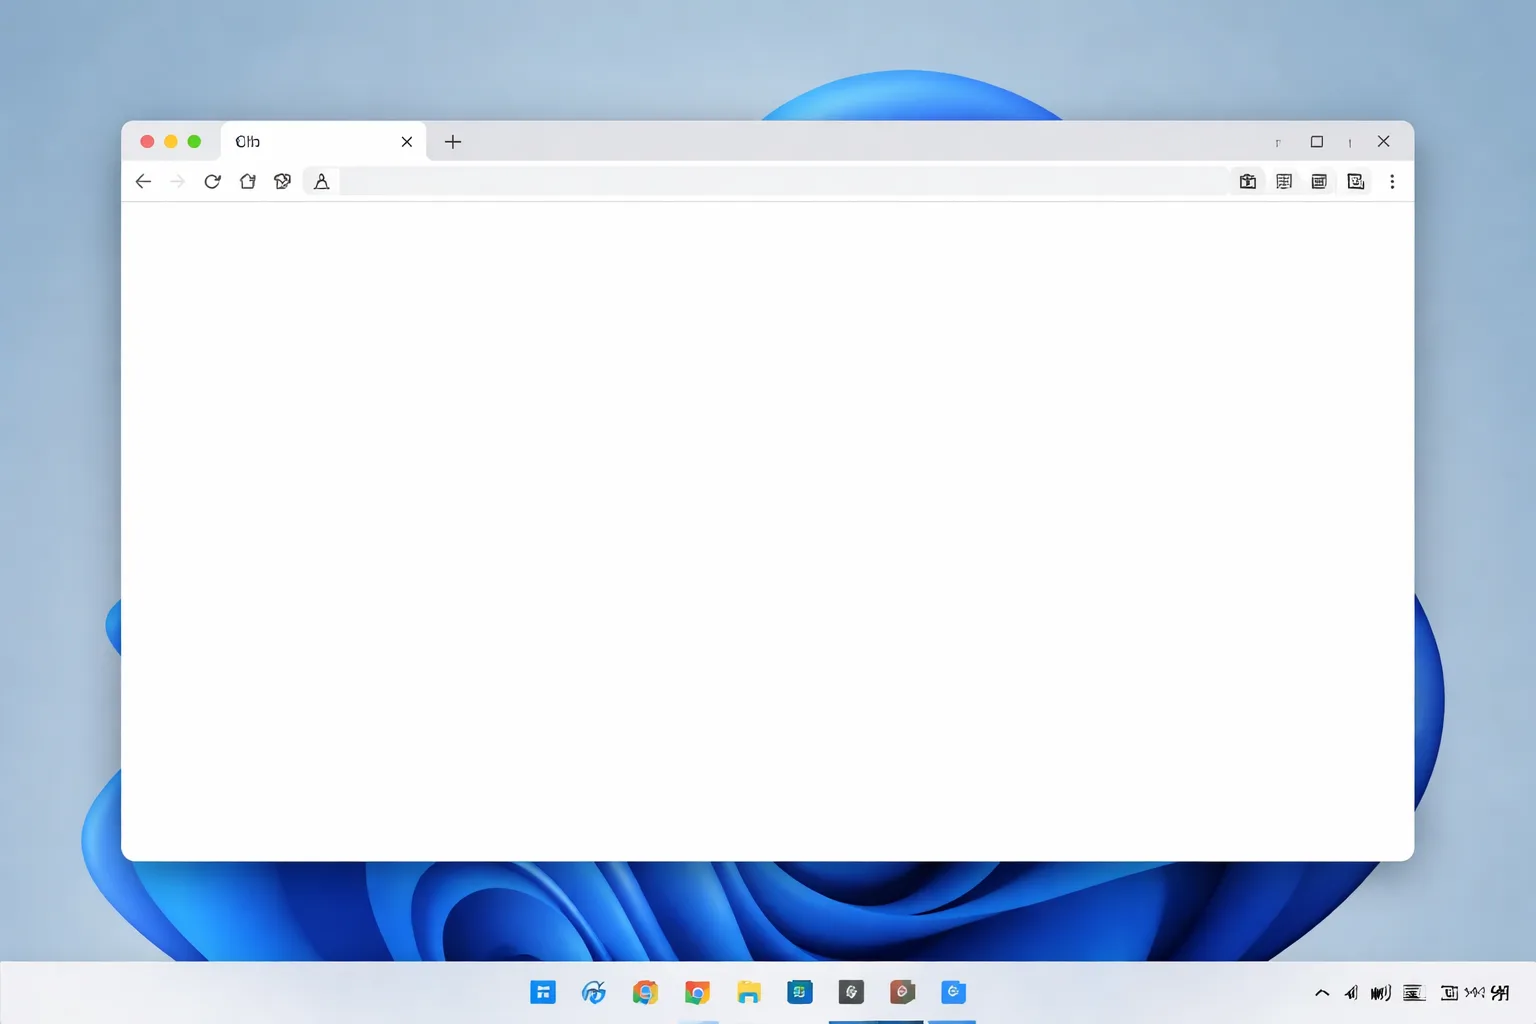Image resolution: width=1536 pixels, height=1024 pixels.
Task: Go back with the left arrow button
Action: [x=143, y=181]
